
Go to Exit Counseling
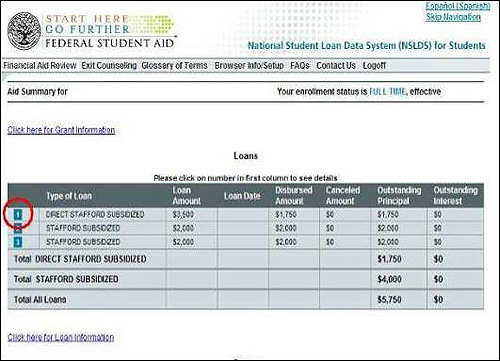(x=109, y=66)
